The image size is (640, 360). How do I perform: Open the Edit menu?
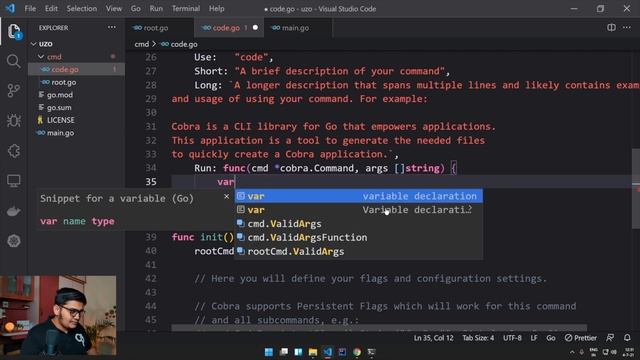(x=51, y=8)
